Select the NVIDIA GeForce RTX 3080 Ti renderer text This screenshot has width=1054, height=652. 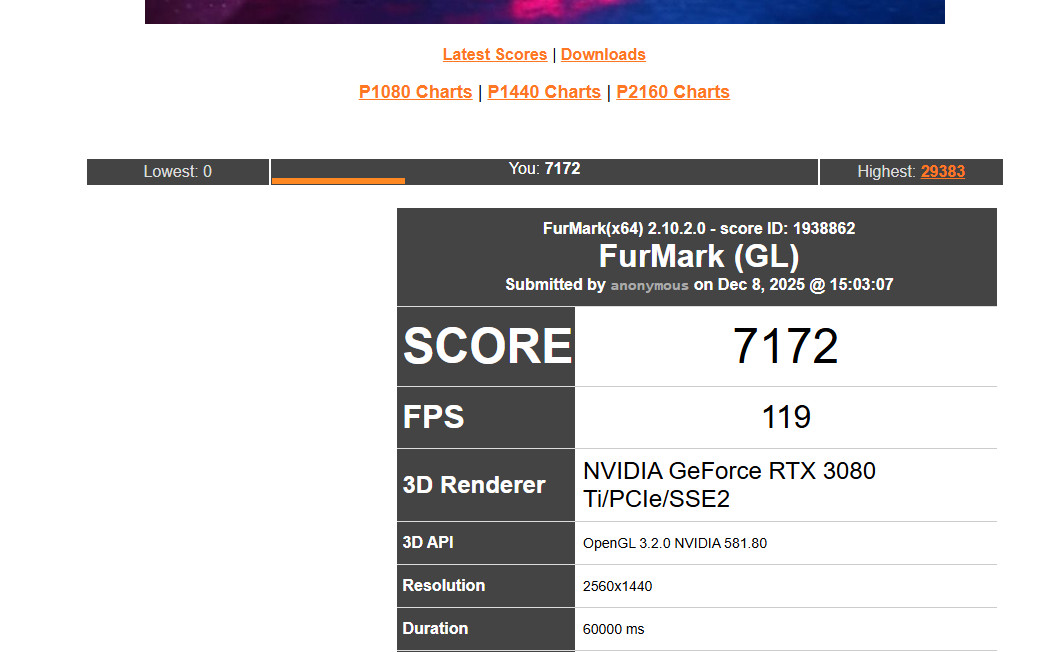[x=729, y=484]
